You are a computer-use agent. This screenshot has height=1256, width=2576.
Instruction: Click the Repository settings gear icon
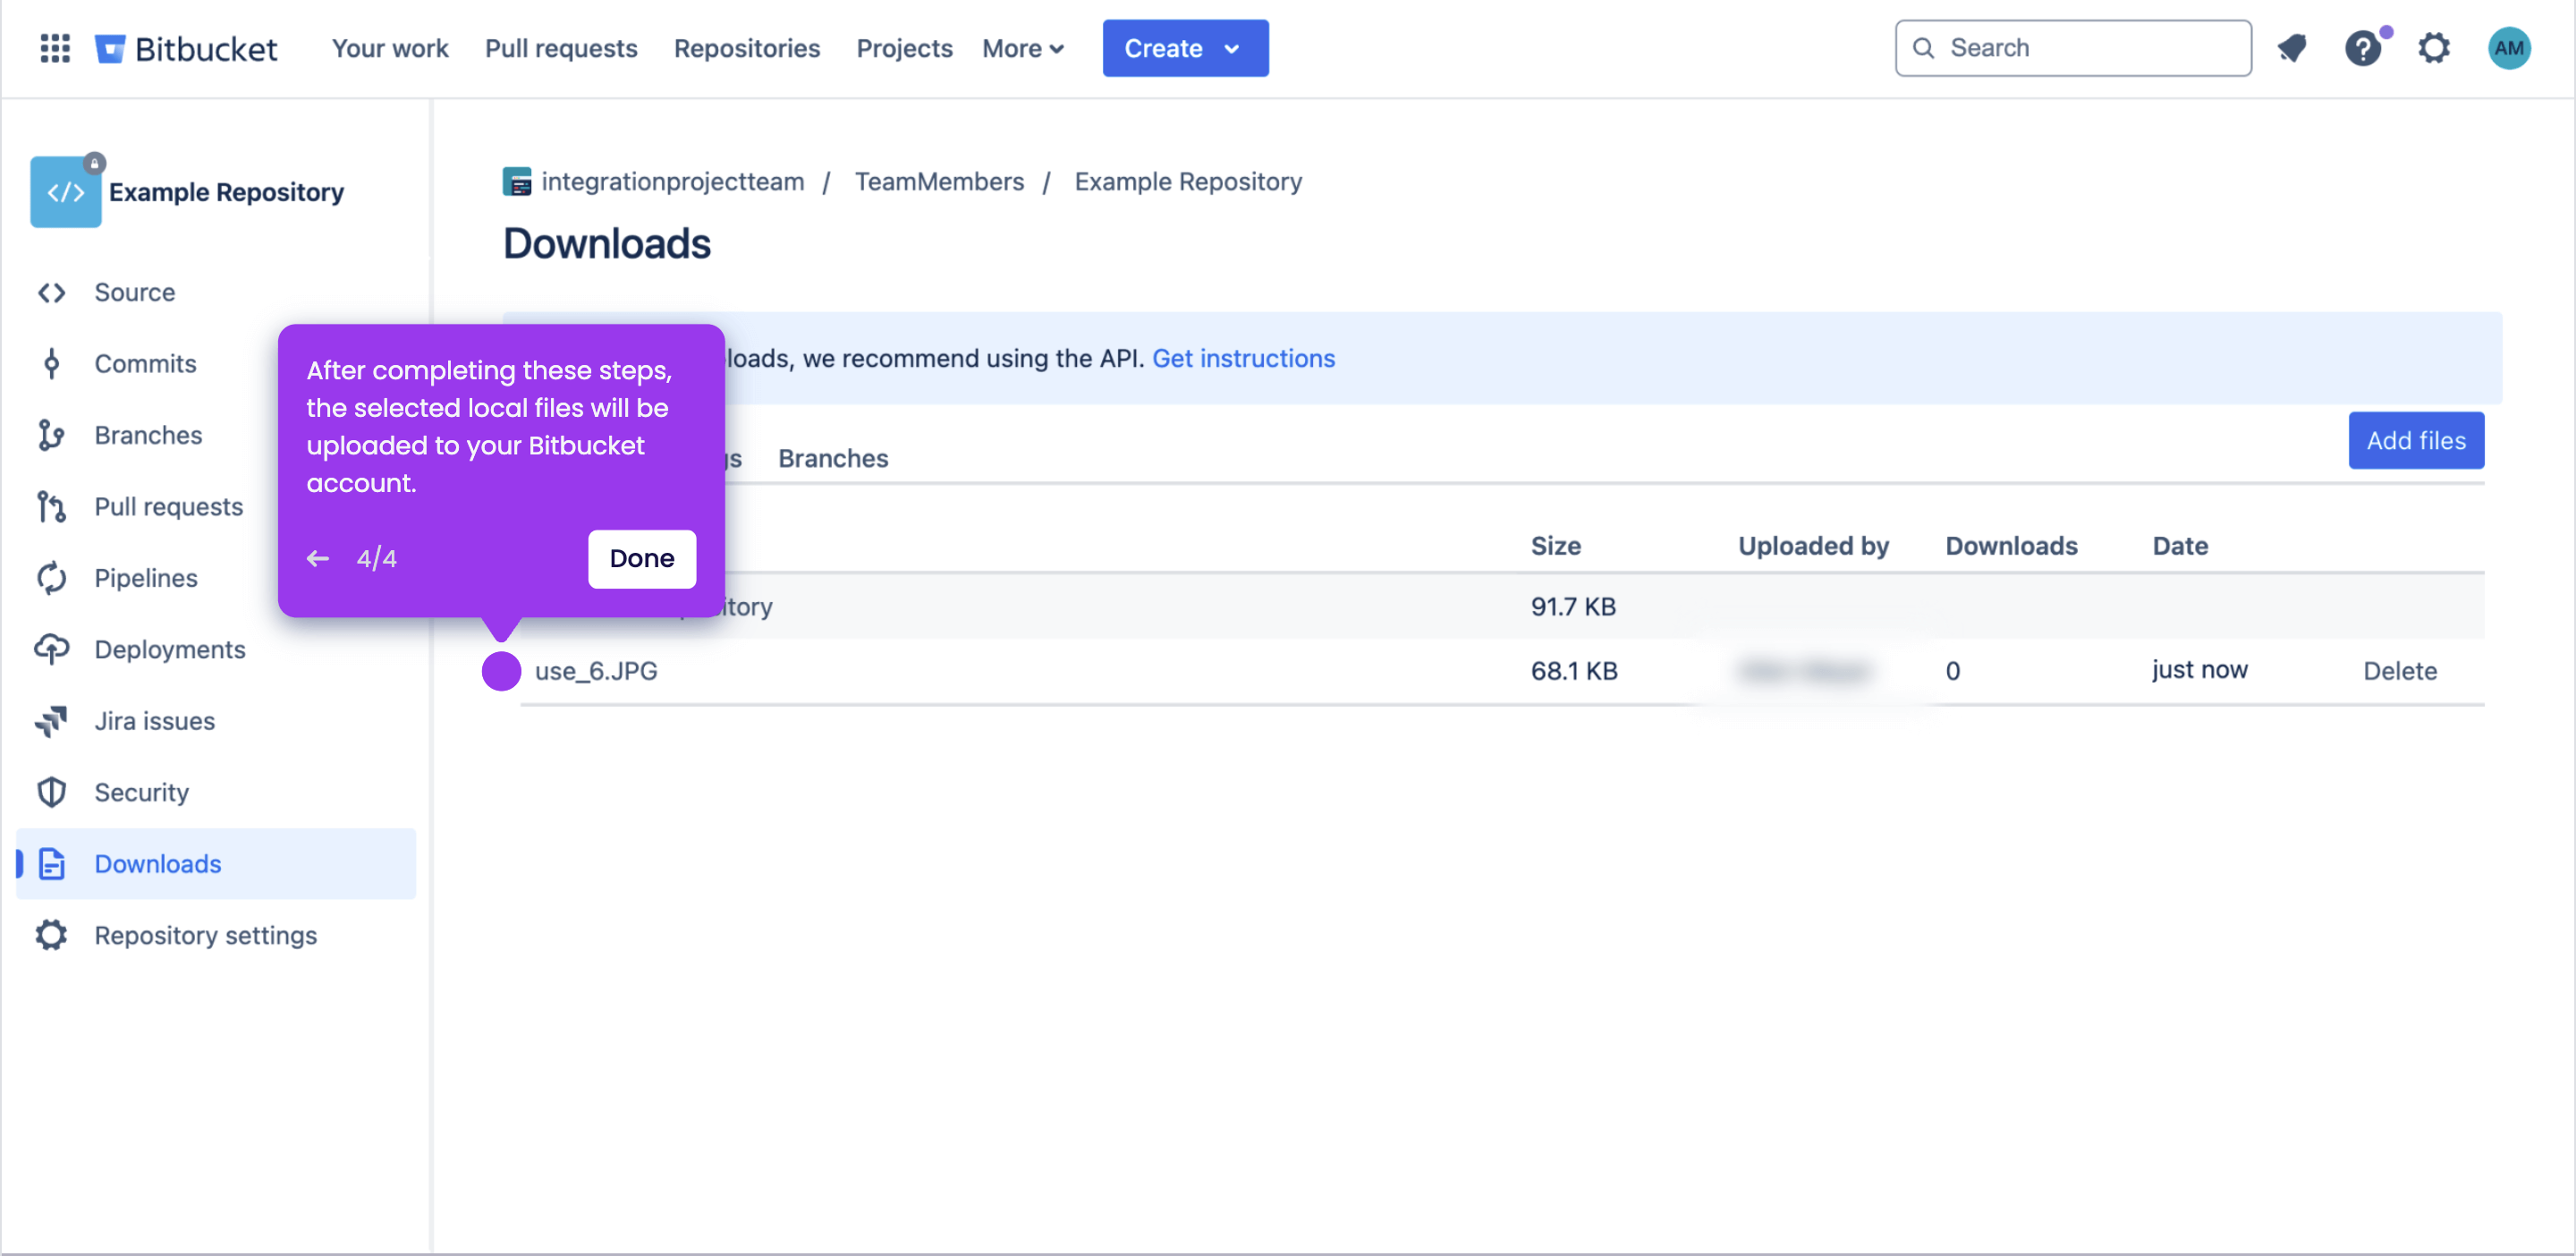tap(51, 935)
